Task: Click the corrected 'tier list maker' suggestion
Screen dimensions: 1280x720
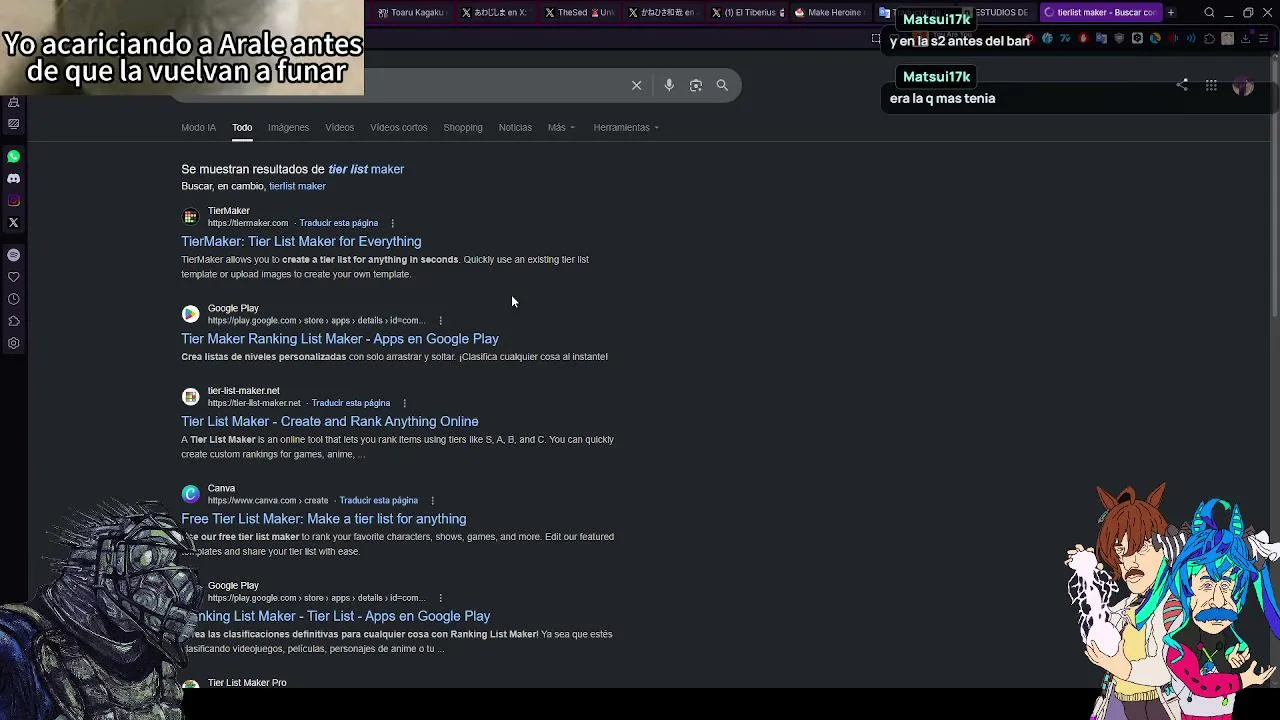Action: coord(366,169)
